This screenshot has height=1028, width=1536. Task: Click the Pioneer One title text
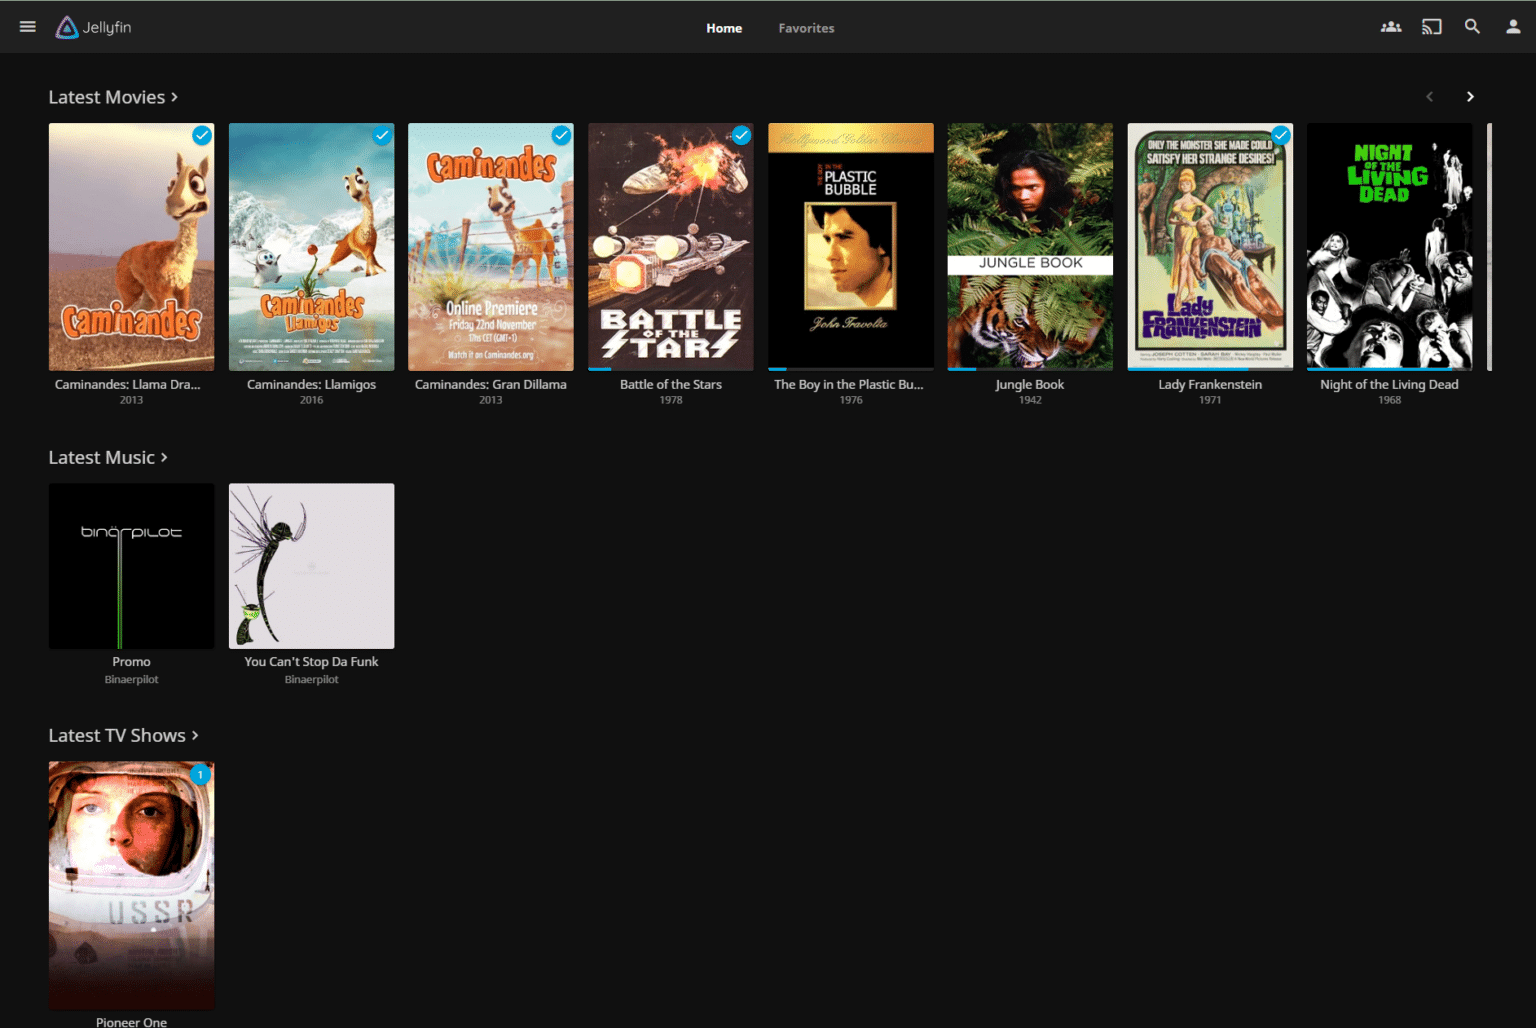tap(131, 1022)
